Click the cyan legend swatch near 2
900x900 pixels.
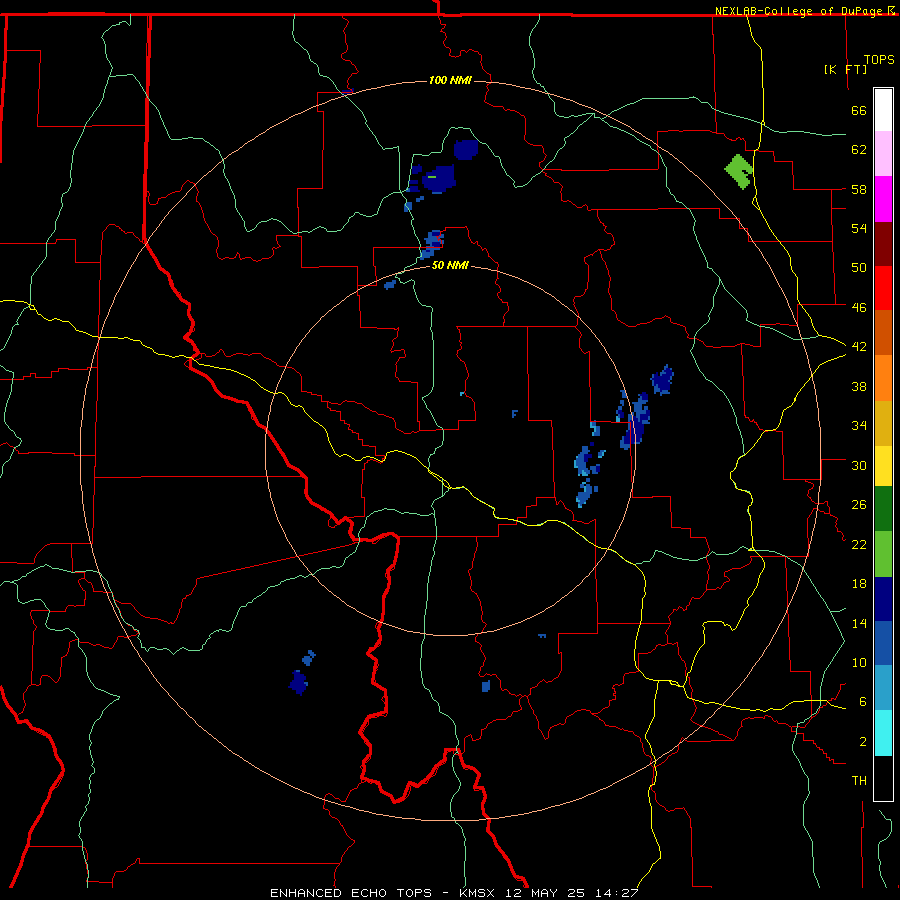pos(883,733)
